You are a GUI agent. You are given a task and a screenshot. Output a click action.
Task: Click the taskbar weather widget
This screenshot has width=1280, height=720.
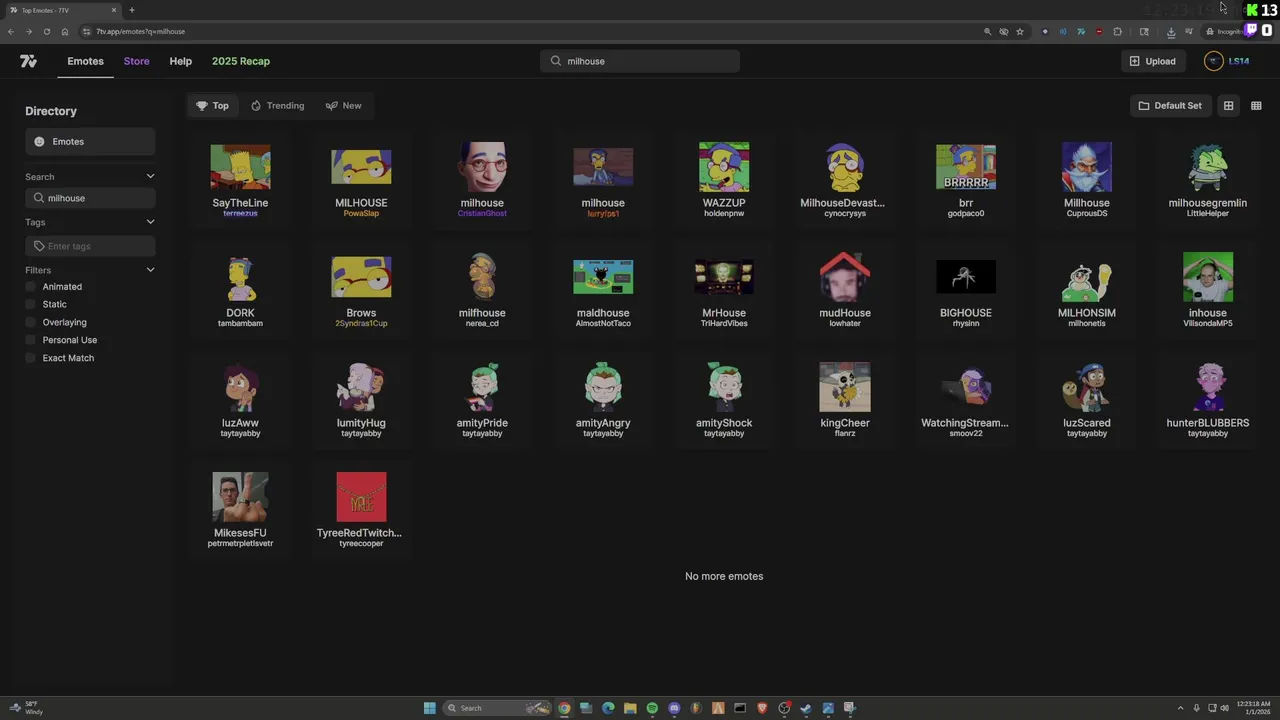click(x=26, y=708)
